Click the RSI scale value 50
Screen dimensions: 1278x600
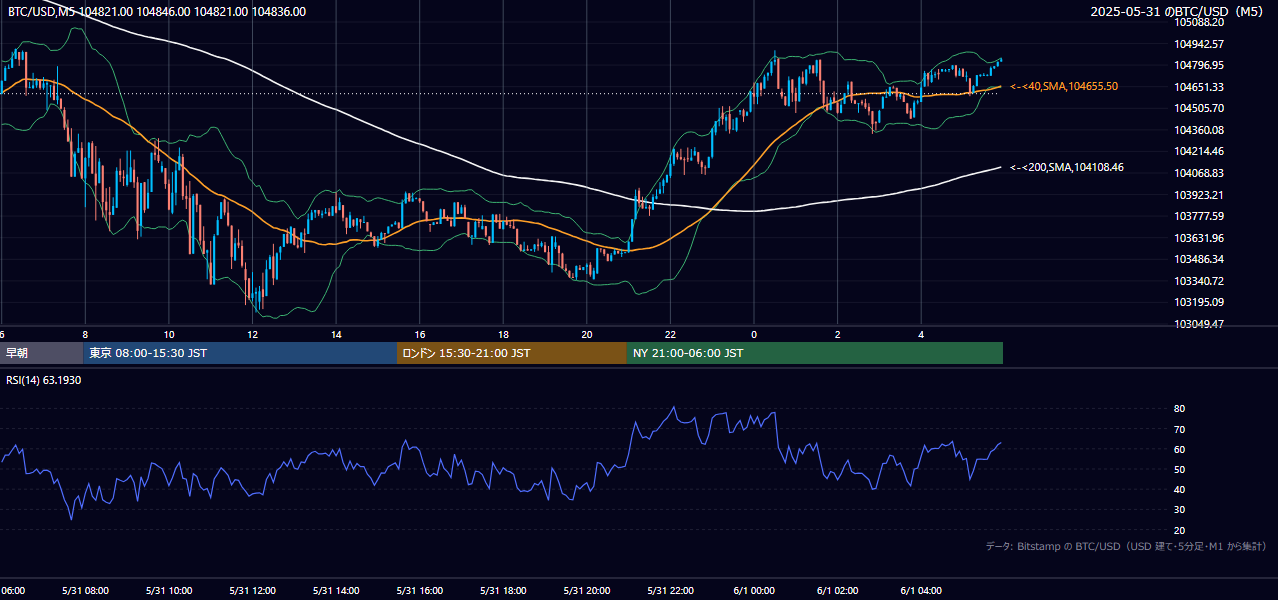pos(1179,469)
